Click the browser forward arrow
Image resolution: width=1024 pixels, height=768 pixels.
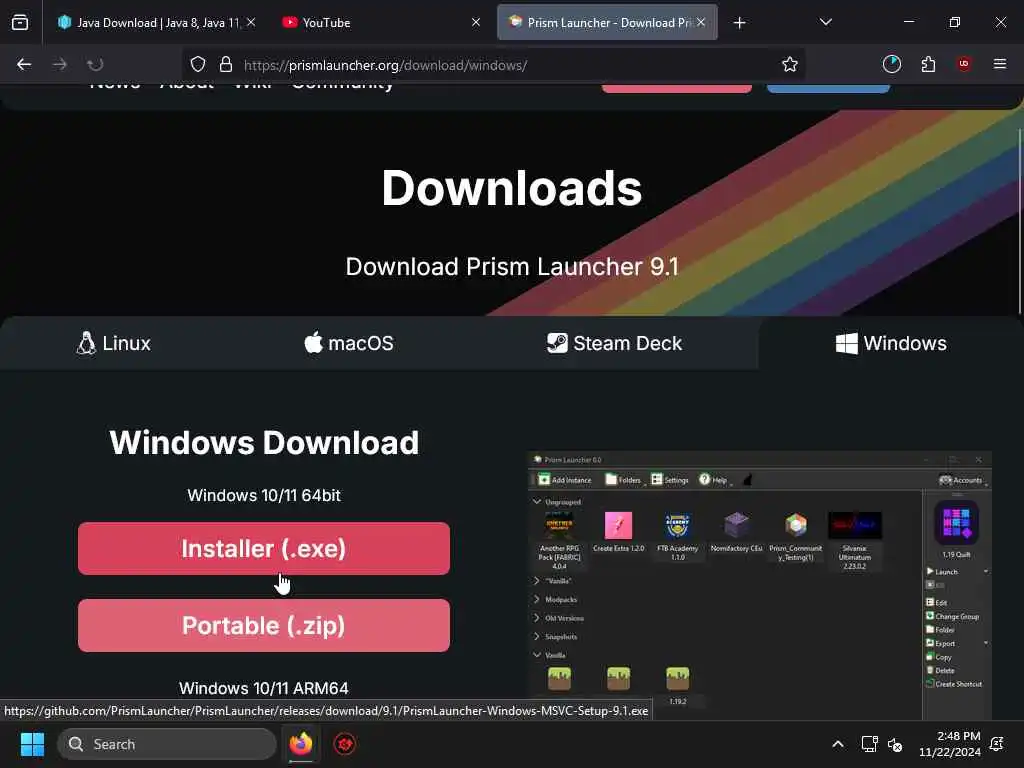pos(59,64)
